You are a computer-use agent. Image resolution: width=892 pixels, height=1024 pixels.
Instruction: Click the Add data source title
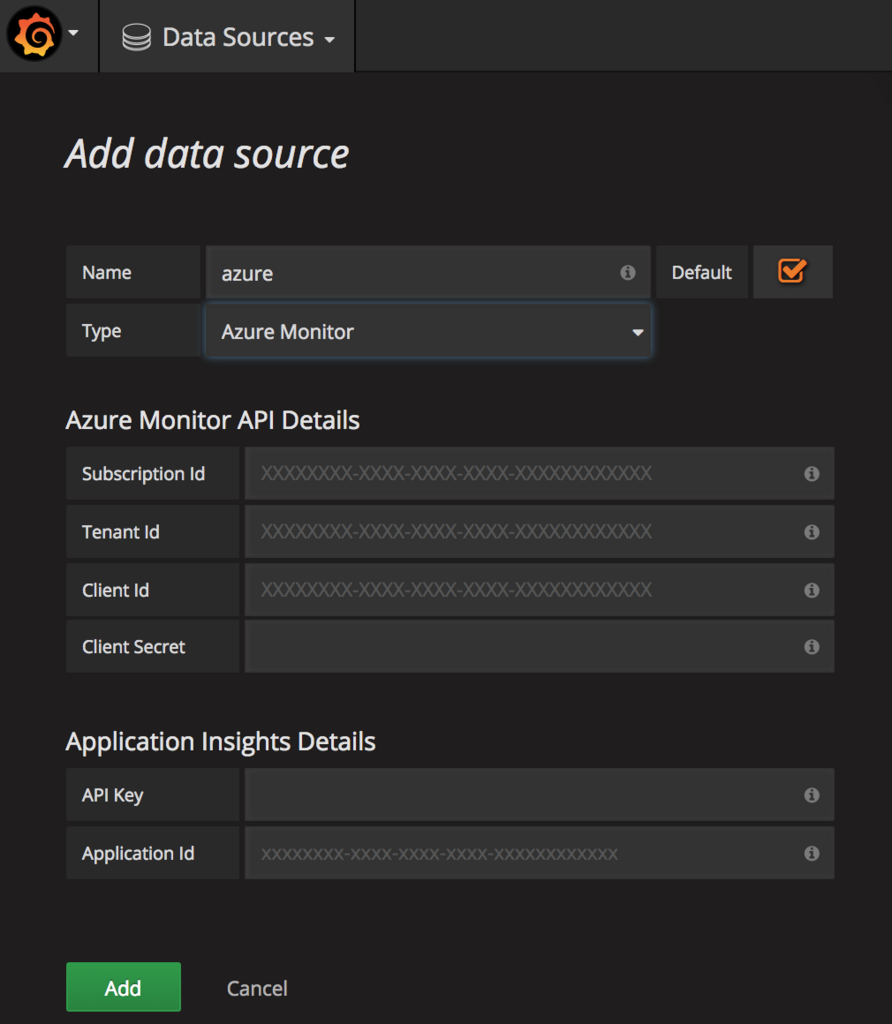[x=207, y=154]
